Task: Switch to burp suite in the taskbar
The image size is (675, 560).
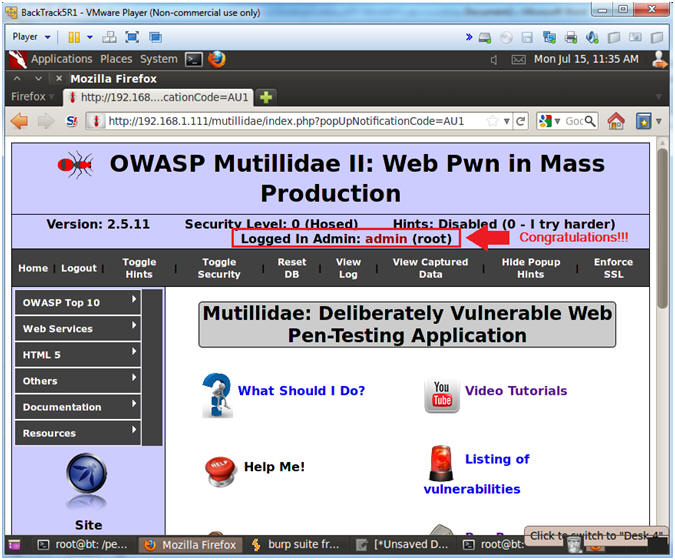Action: (296, 545)
